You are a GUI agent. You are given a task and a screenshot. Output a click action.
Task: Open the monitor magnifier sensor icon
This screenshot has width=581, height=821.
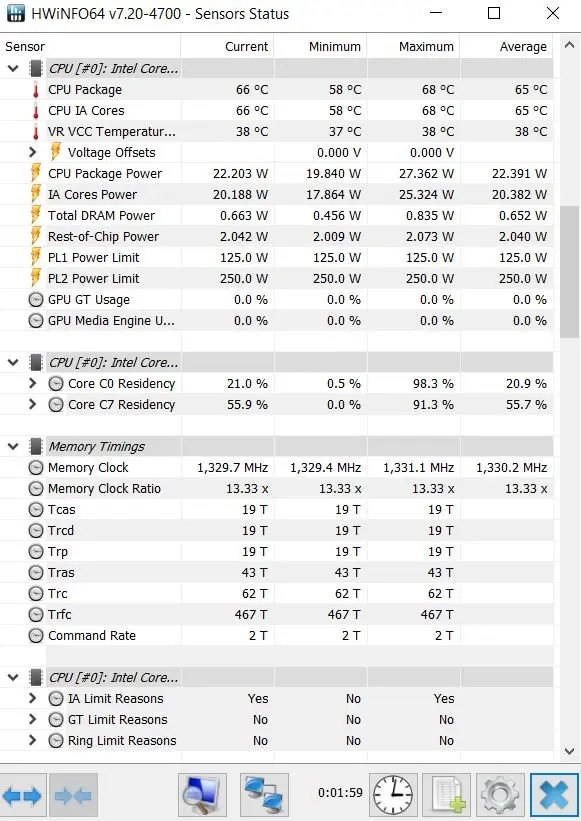202,796
